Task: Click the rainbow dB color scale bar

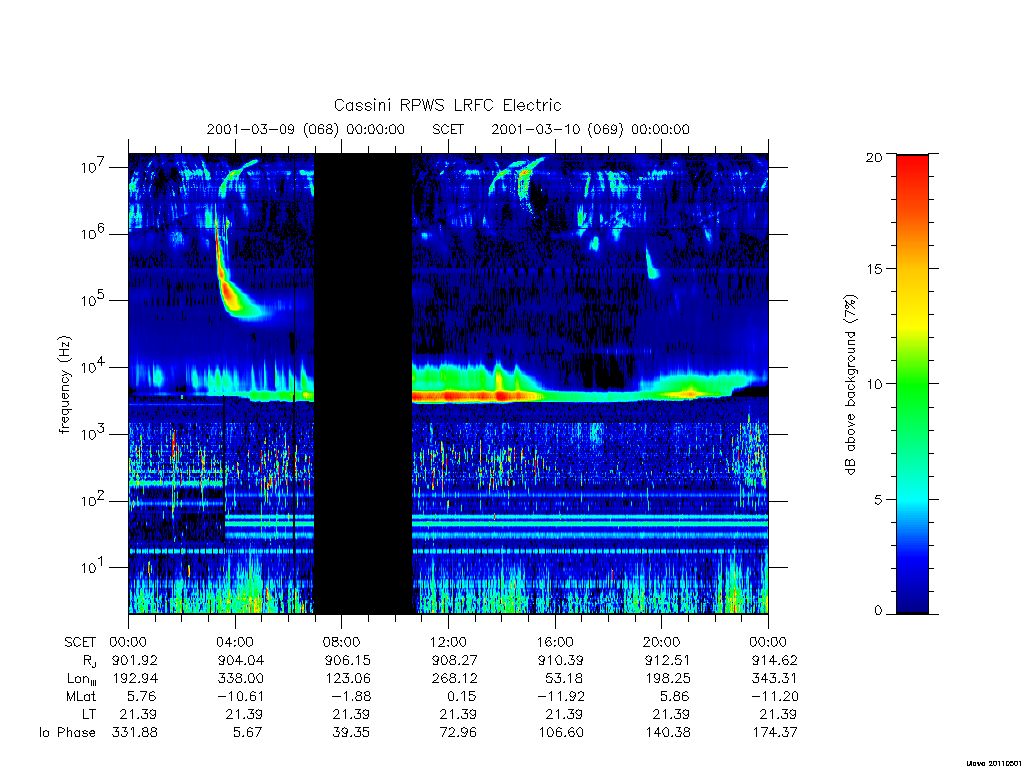Action: 912,384
